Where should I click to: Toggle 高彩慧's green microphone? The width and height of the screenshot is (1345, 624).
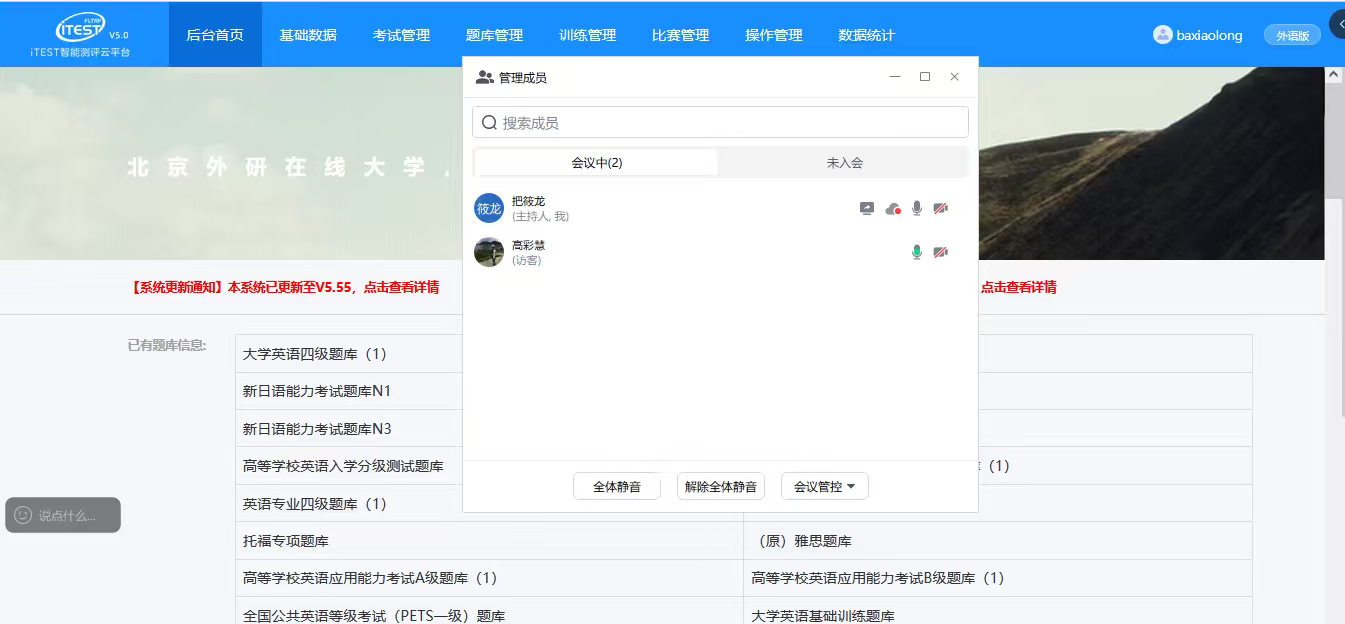coord(917,252)
